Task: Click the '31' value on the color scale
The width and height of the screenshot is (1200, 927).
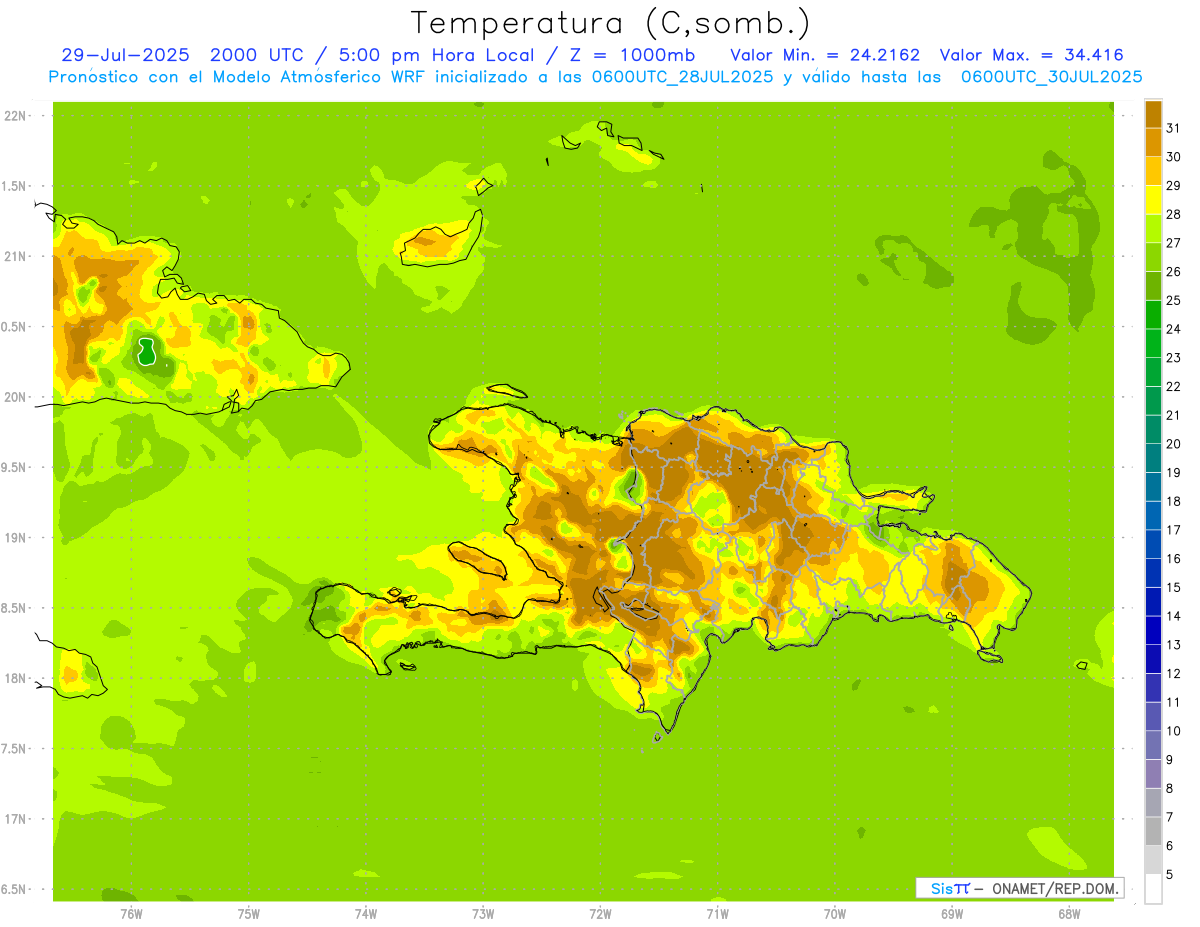Action: pos(1174,127)
